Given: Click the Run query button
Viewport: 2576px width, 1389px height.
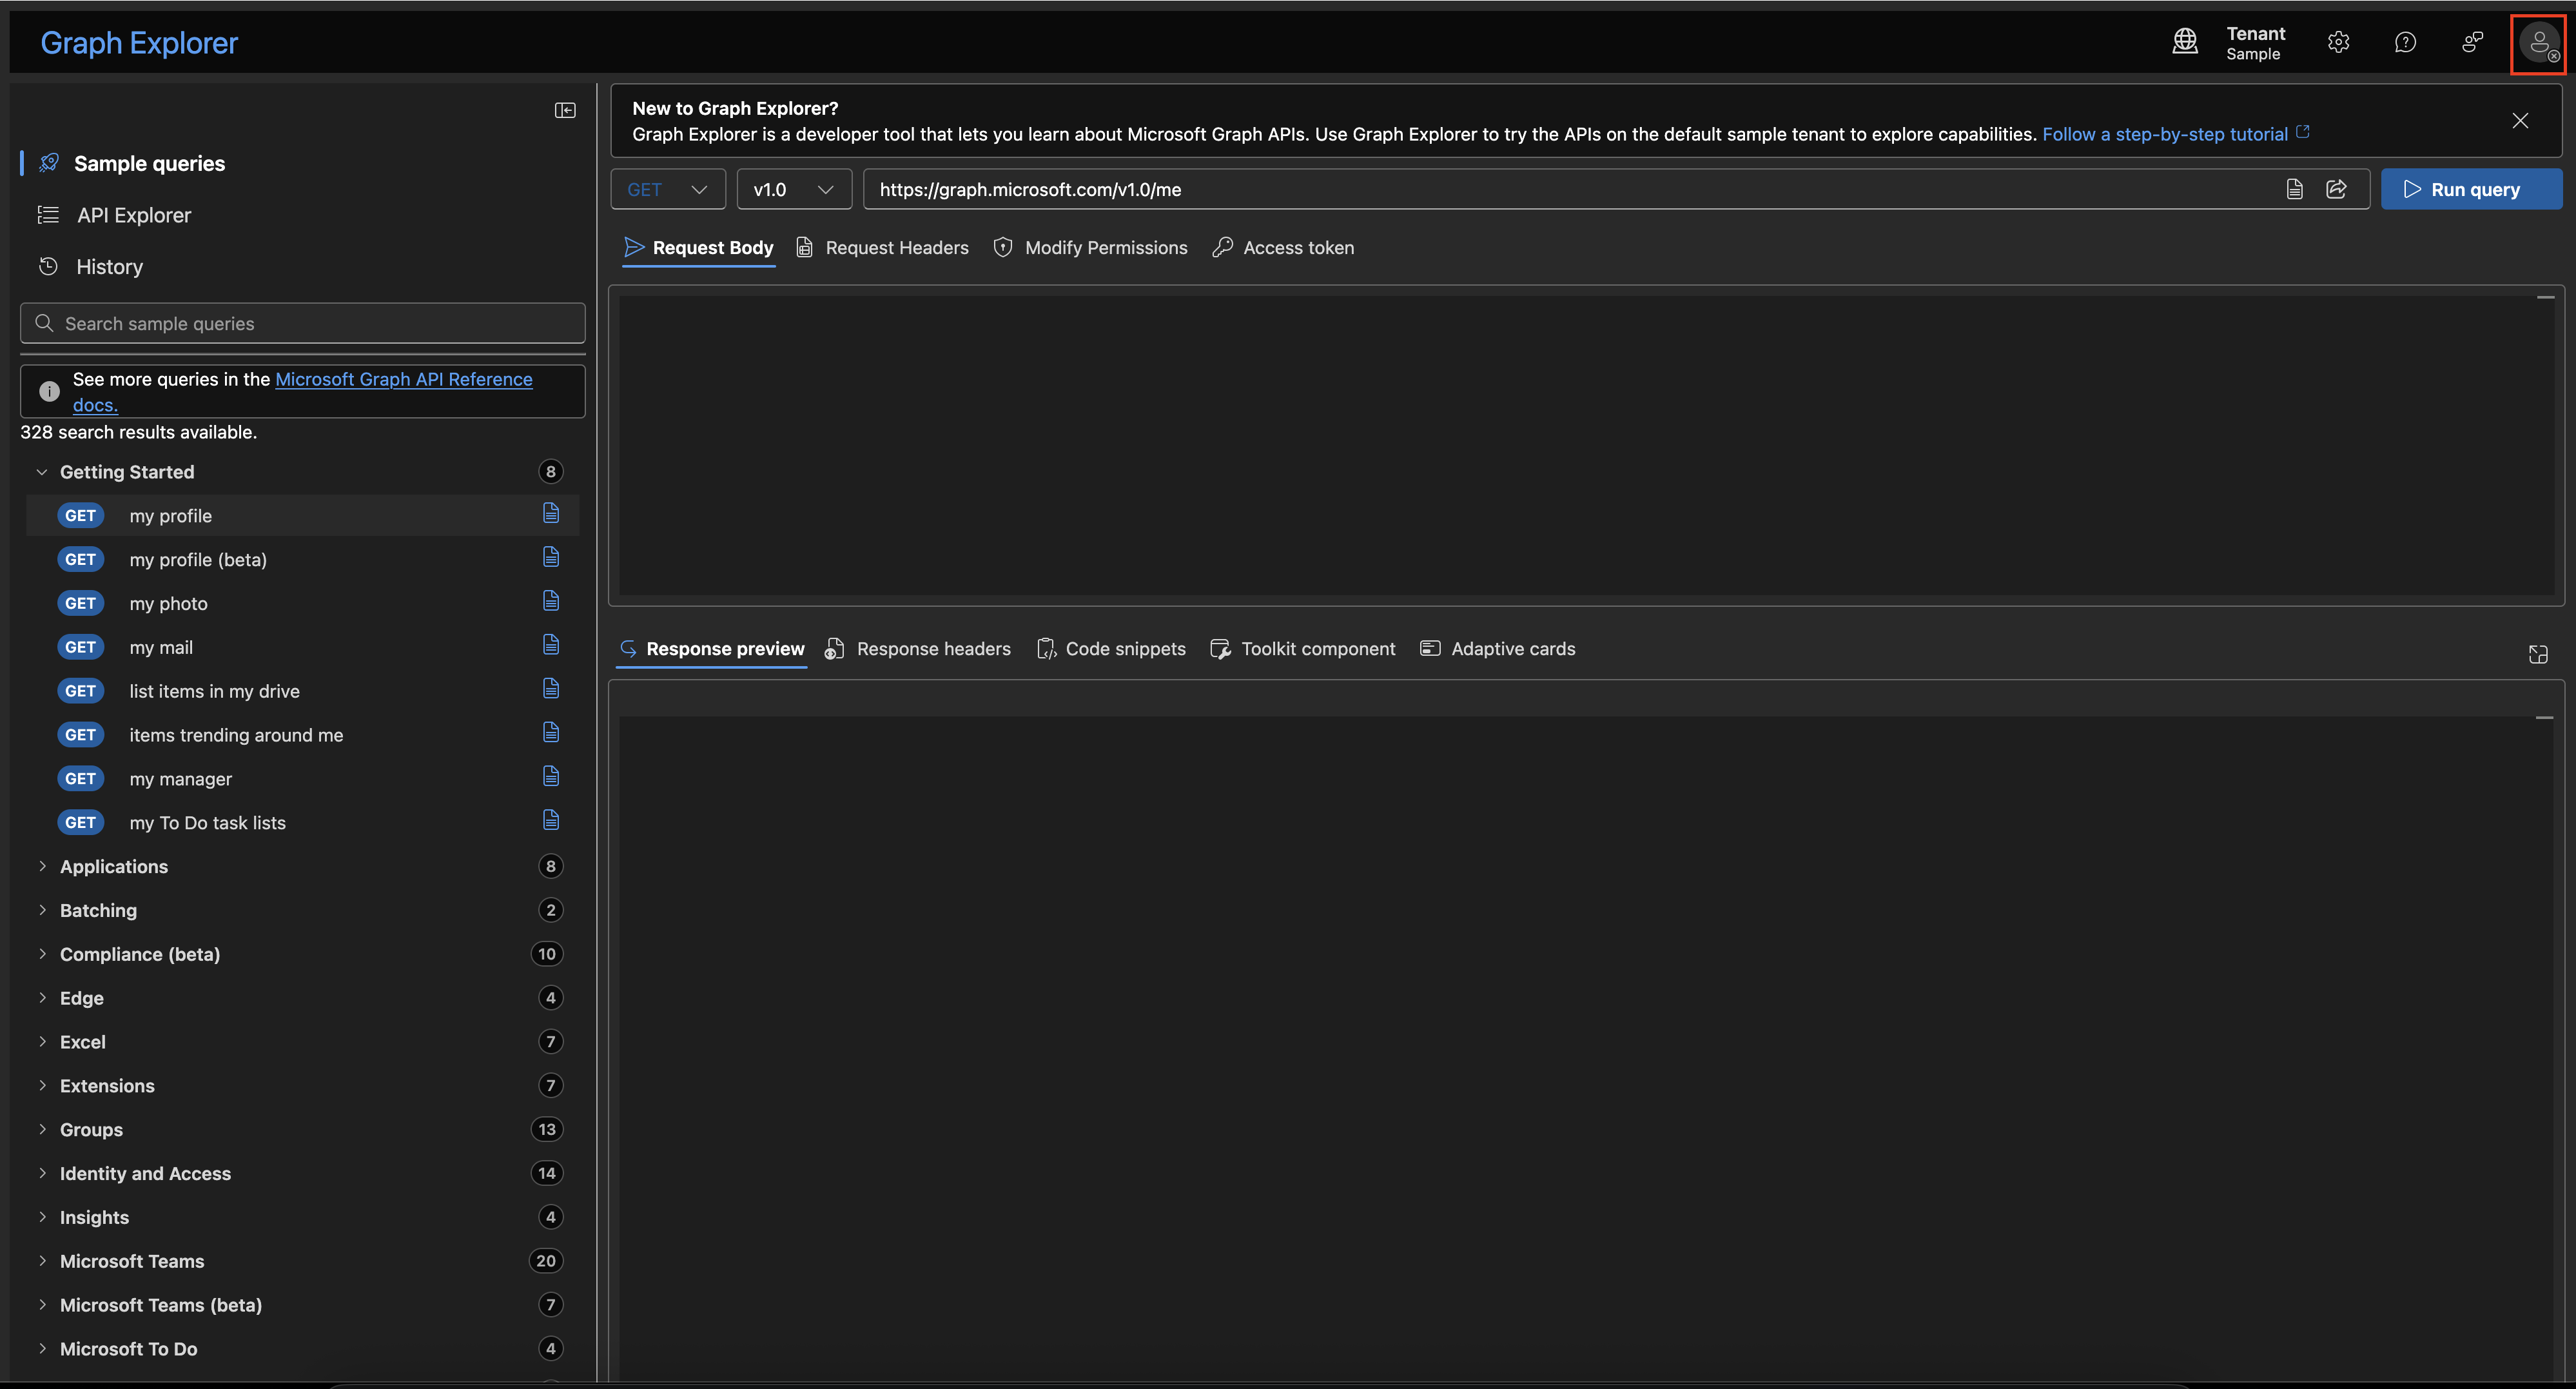Looking at the screenshot, I should [x=2471, y=189].
